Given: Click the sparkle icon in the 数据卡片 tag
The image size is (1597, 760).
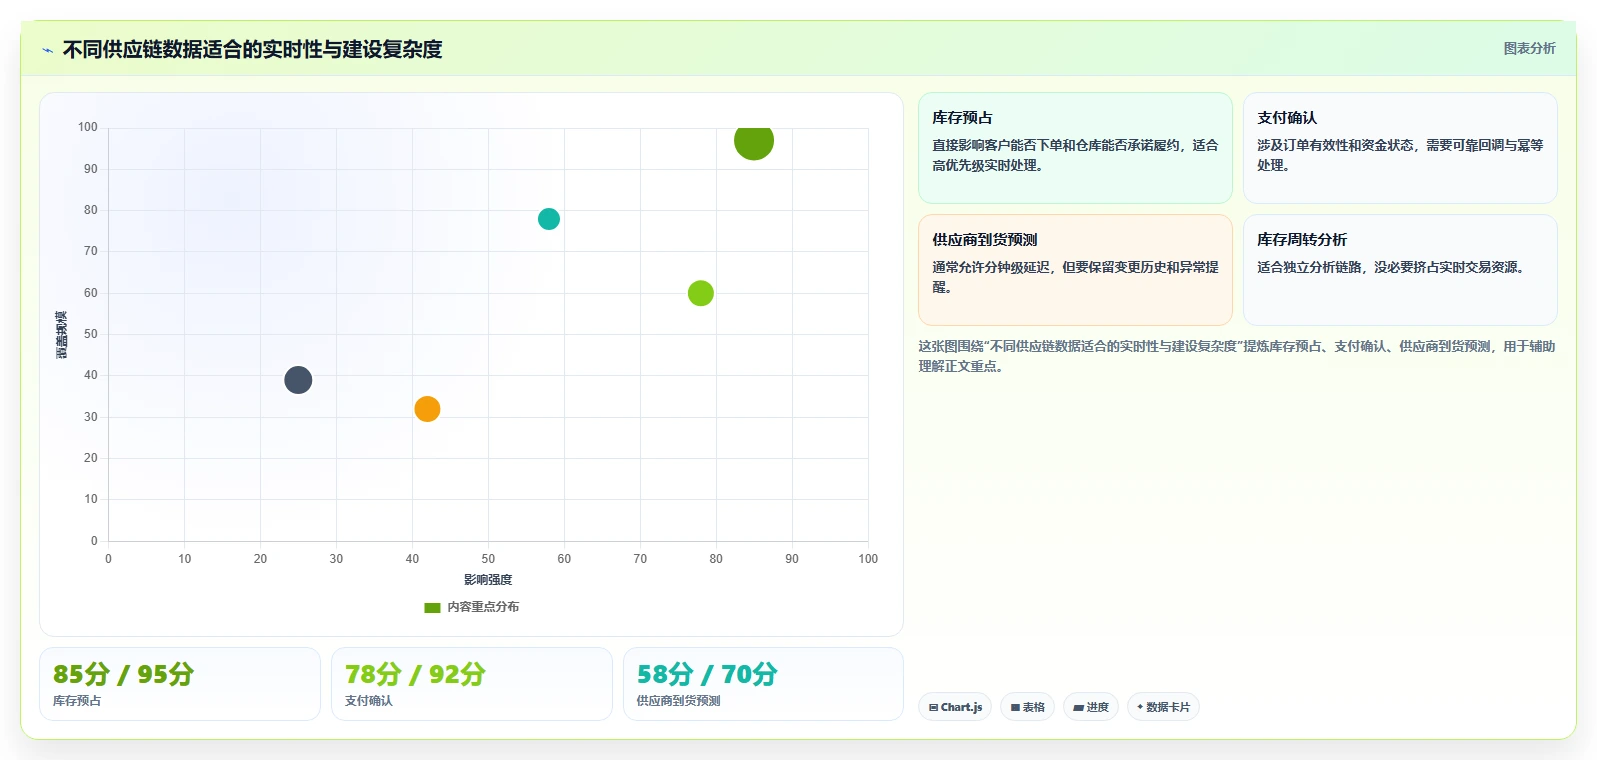Looking at the screenshot, I should (x=1140, y=707).
